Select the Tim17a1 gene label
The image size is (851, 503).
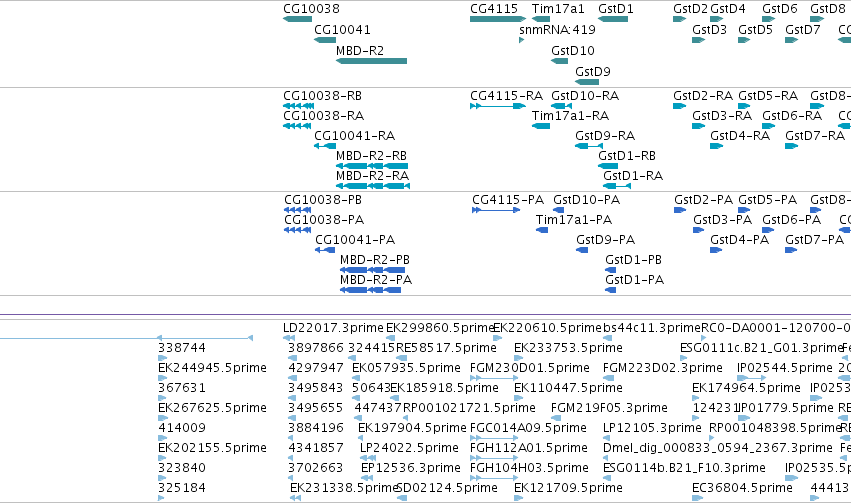(558, 9)
